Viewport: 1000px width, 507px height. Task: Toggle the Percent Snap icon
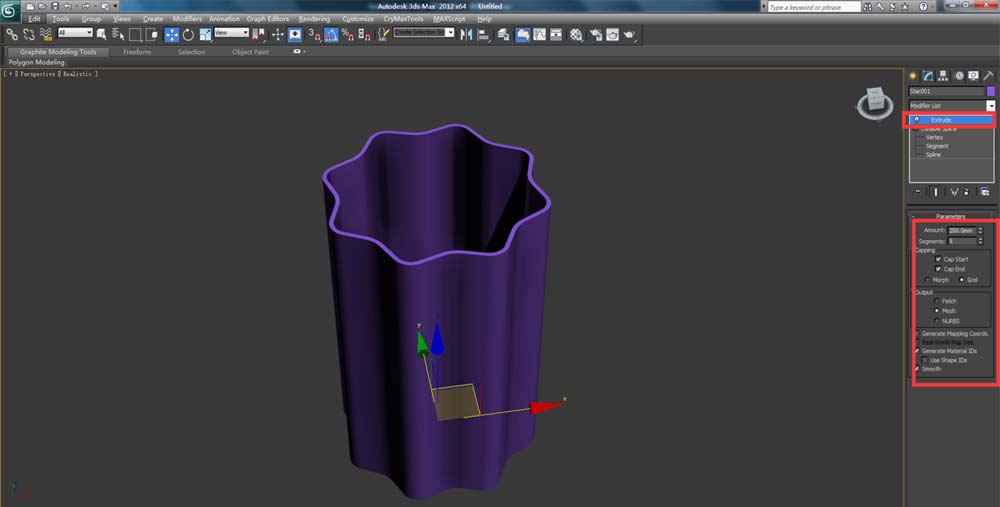click(x=348, y=34)
